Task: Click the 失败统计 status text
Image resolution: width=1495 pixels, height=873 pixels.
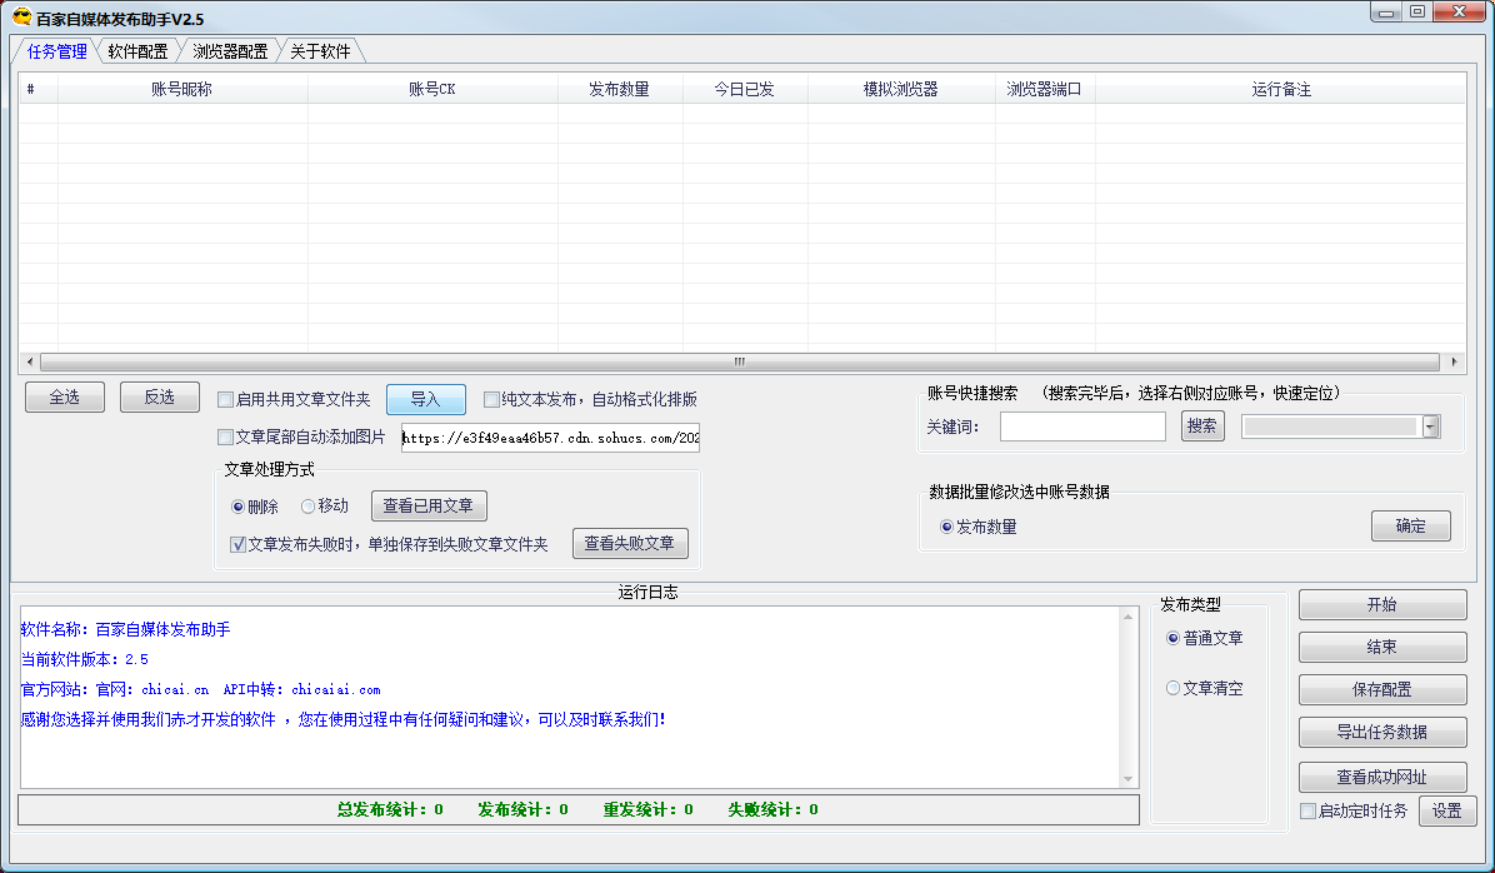Action: [773, 810]
